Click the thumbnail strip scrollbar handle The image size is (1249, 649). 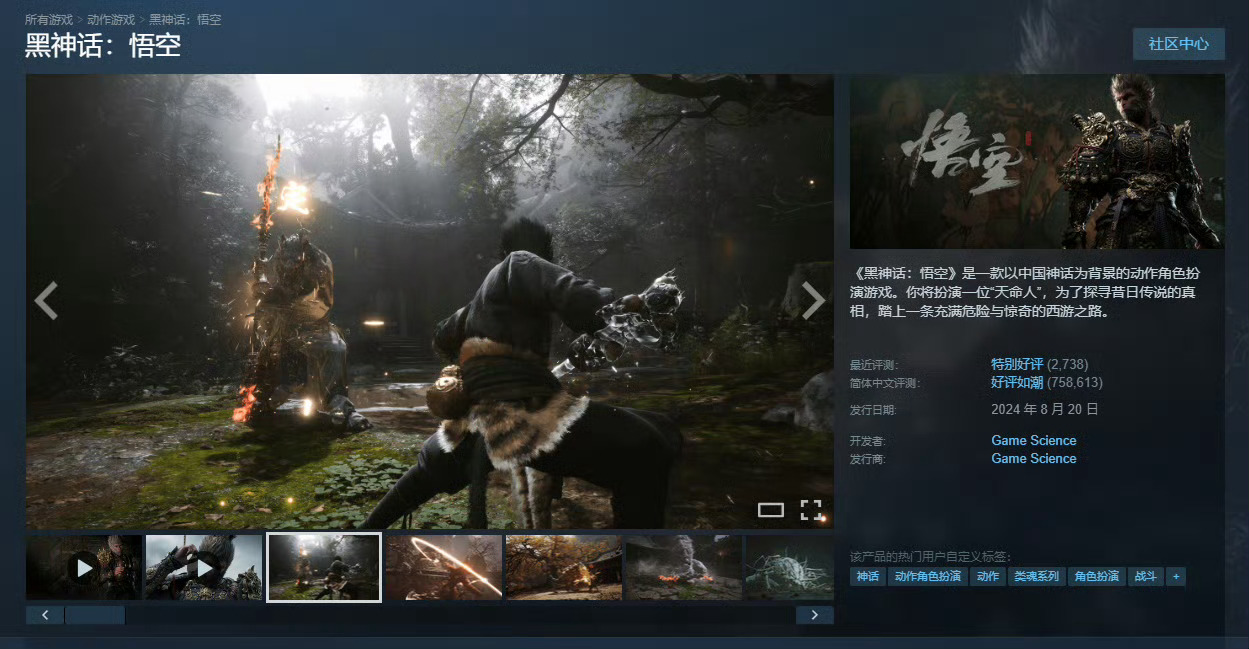[x=95, y=615]
